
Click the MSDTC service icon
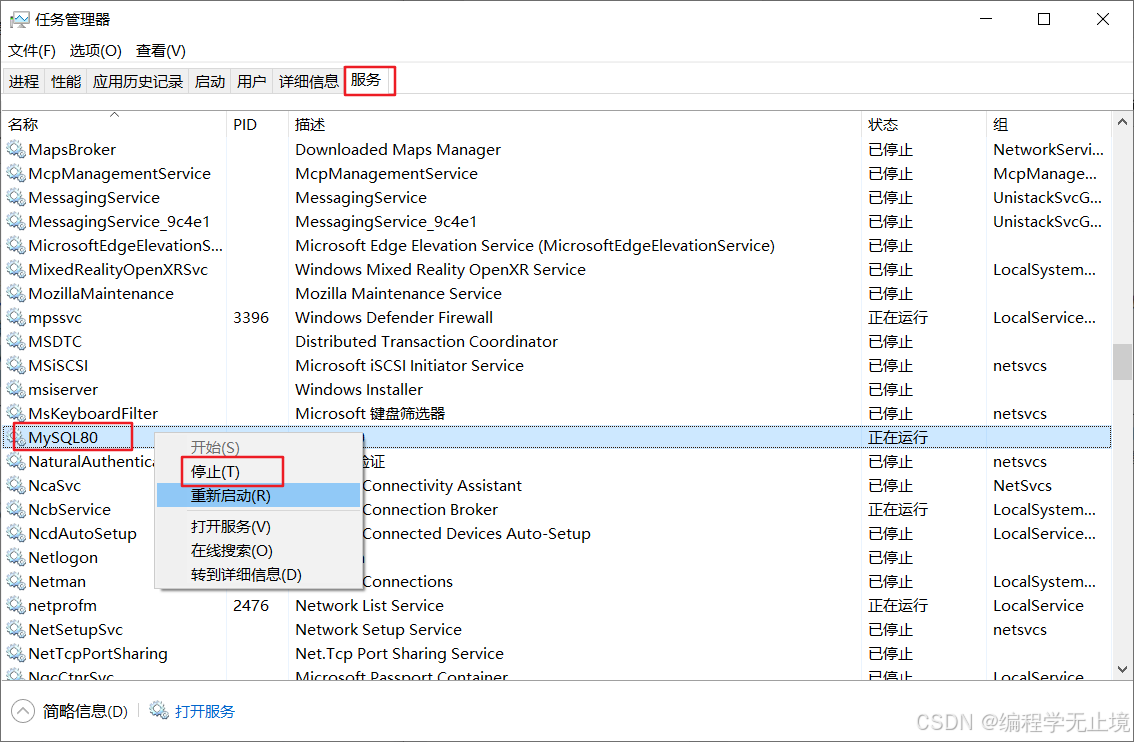coord(16,341)
